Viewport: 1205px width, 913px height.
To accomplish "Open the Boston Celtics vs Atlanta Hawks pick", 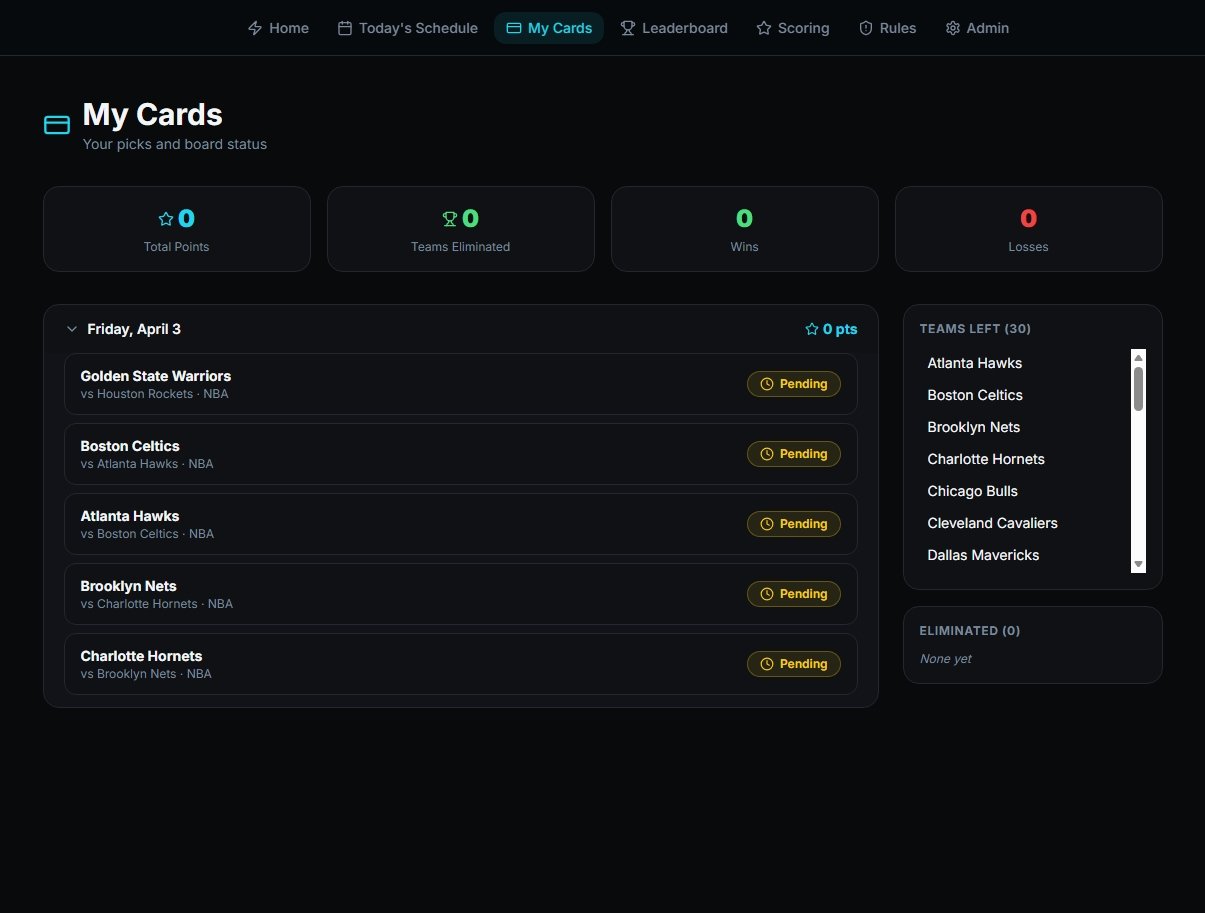I will 400,454.
